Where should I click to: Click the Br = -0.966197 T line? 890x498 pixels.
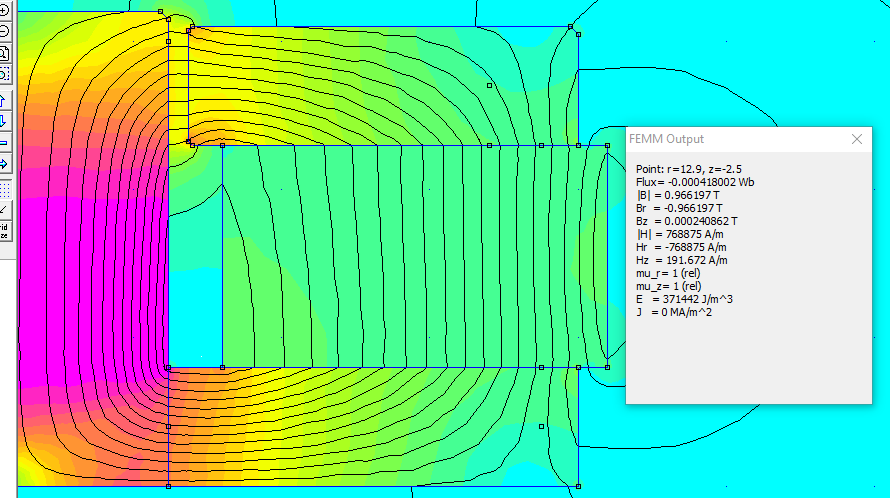[679, 208]
